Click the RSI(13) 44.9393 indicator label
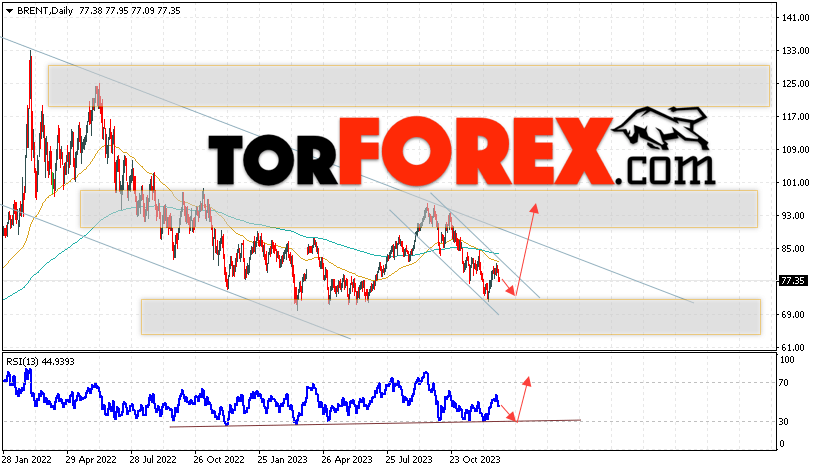 40,362
